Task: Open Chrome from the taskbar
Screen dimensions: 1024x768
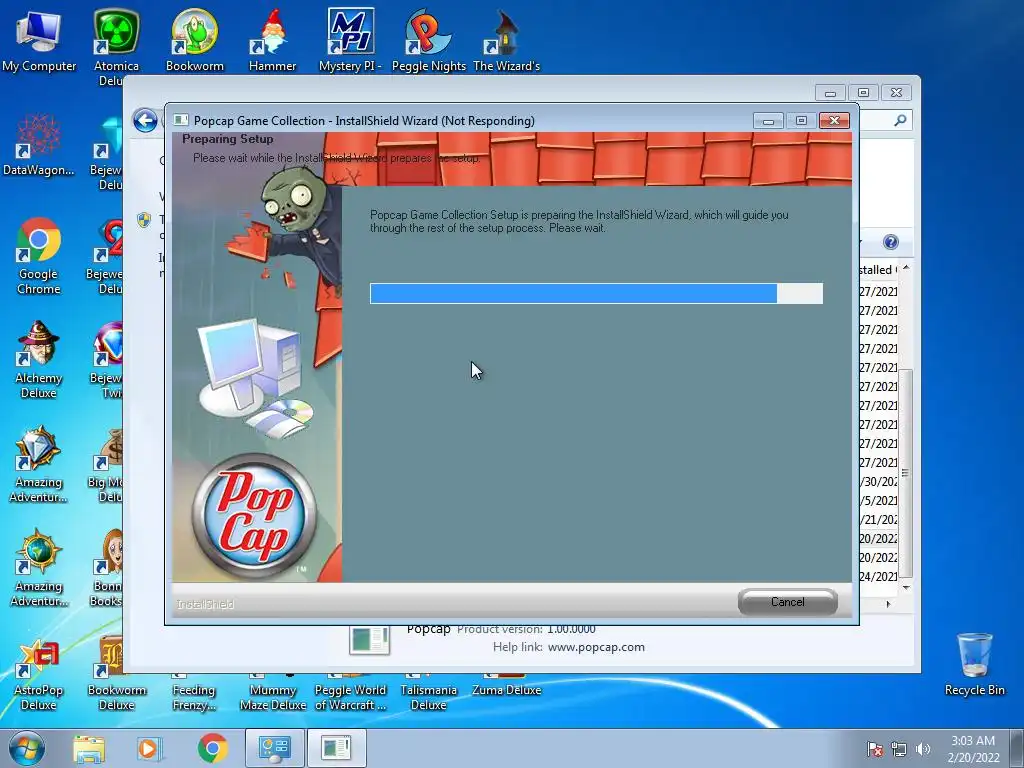Action: (x=212, y=748)
